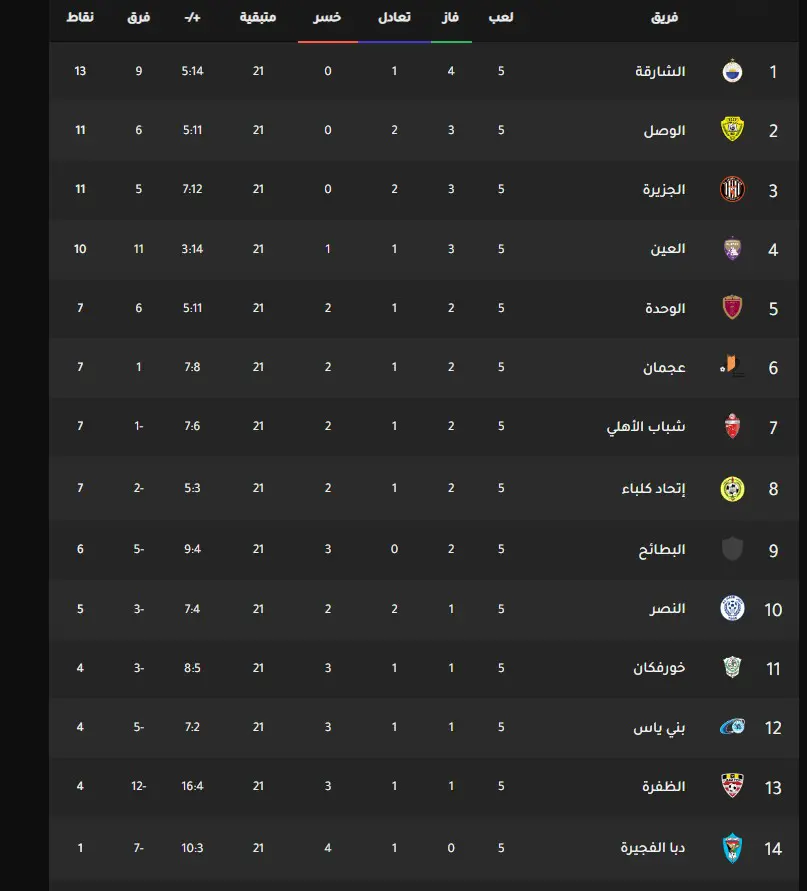Open the عجمان orange club logo
This screenshot has width=807, height=891.
732,367
